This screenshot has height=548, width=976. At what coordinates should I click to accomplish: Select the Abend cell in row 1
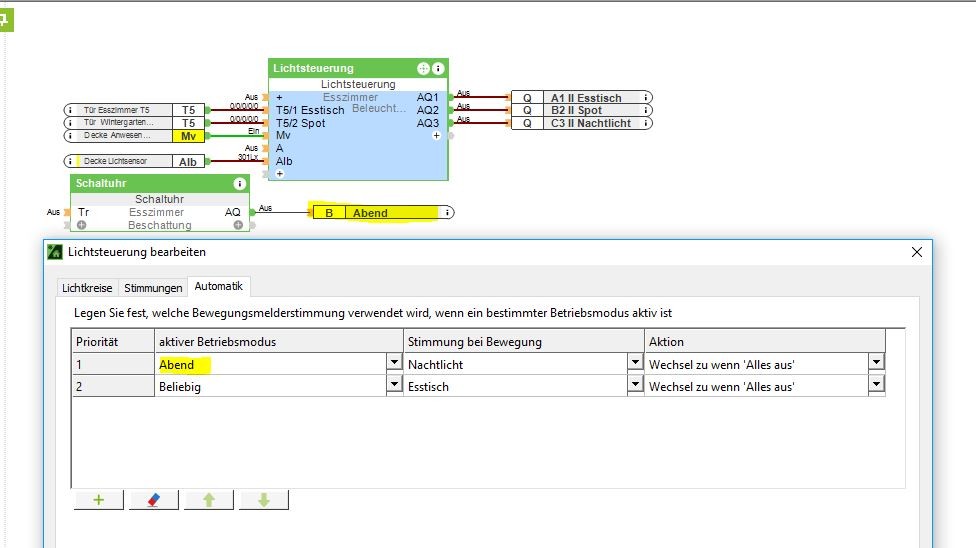(x=271, y=365)
